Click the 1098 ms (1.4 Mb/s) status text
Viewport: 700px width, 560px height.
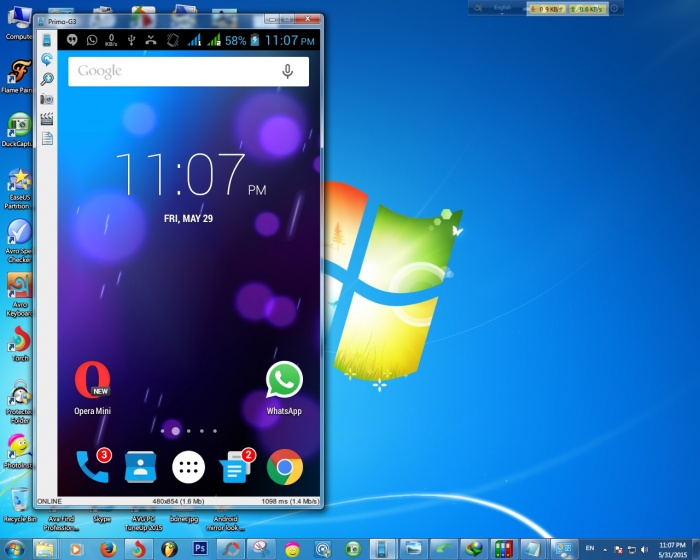(290, 501)
